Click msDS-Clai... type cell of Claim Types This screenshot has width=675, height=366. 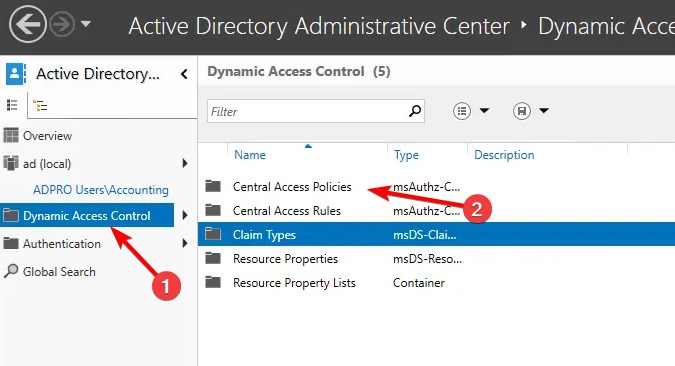pyautogui.click(x=425, y=235)
